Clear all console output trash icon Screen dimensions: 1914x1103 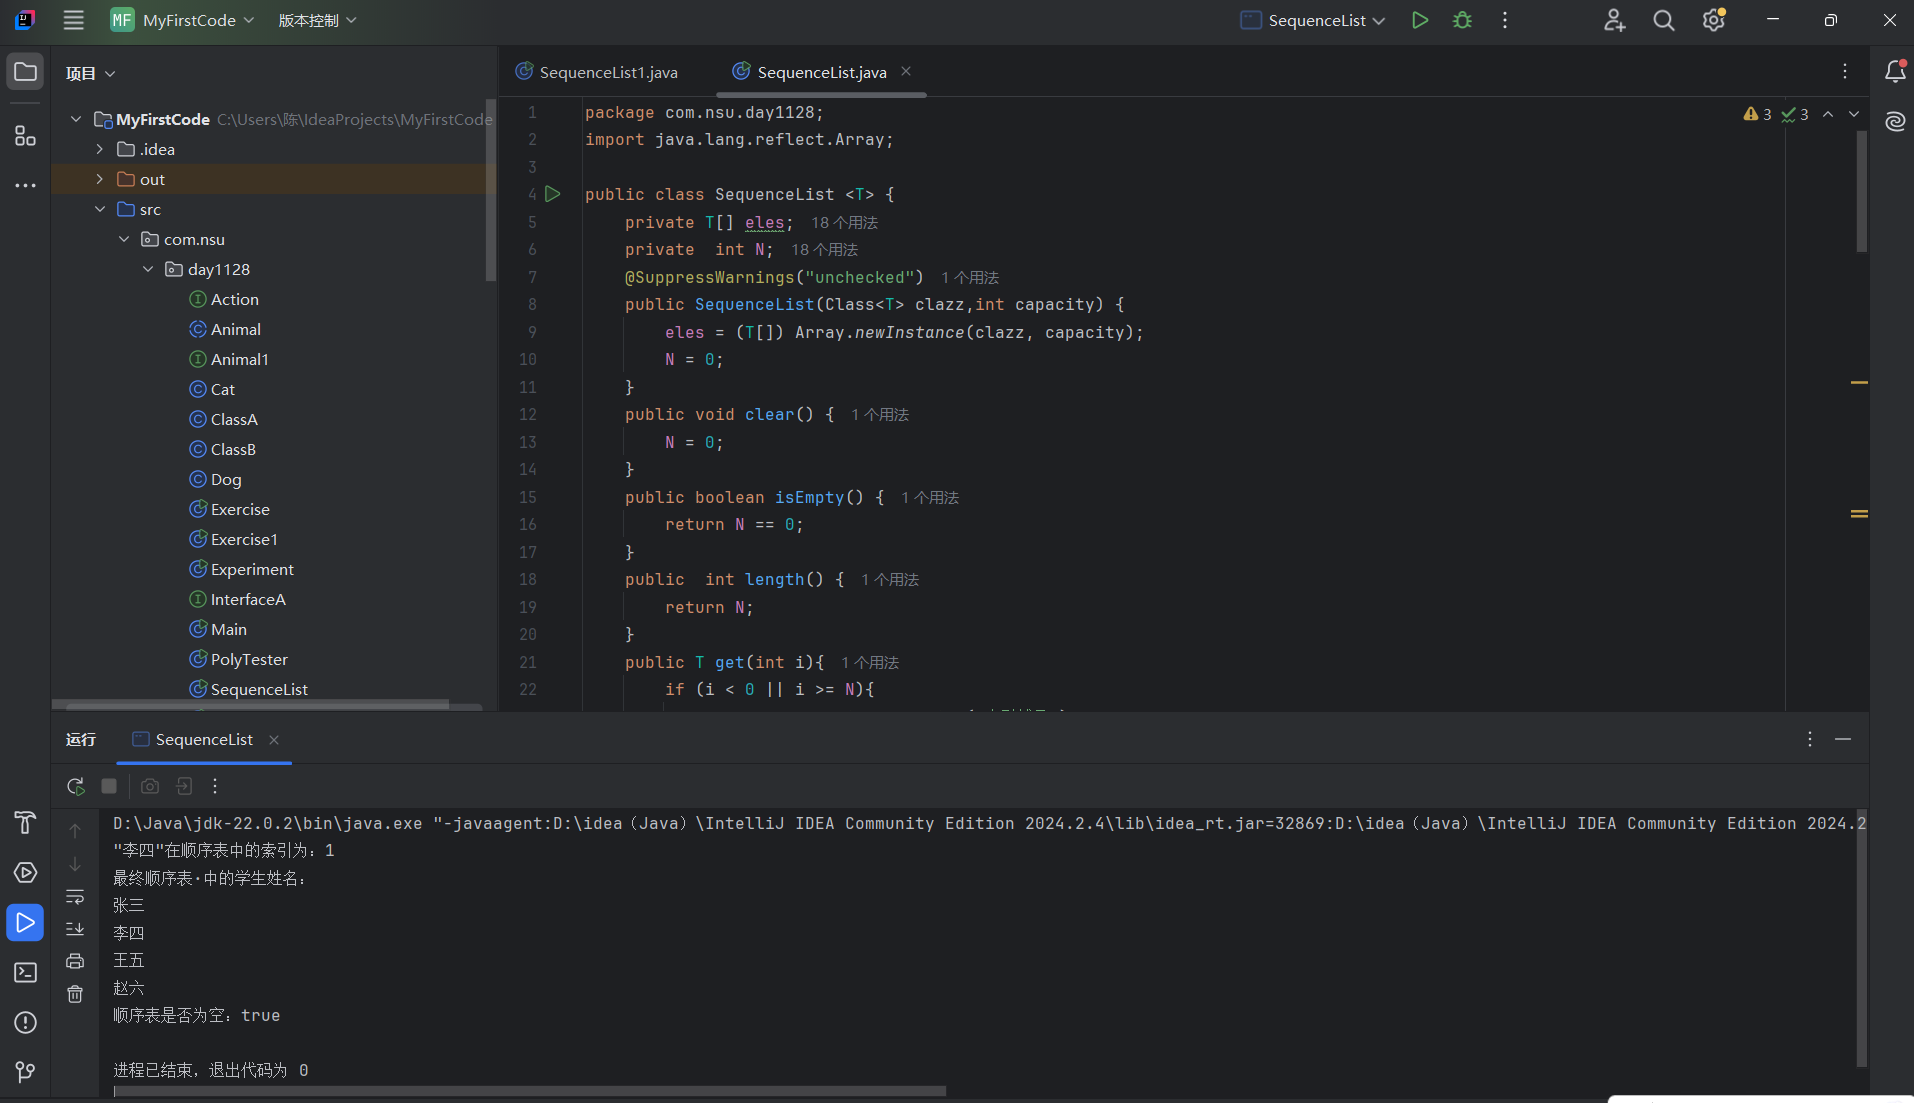tap(75, 994)
